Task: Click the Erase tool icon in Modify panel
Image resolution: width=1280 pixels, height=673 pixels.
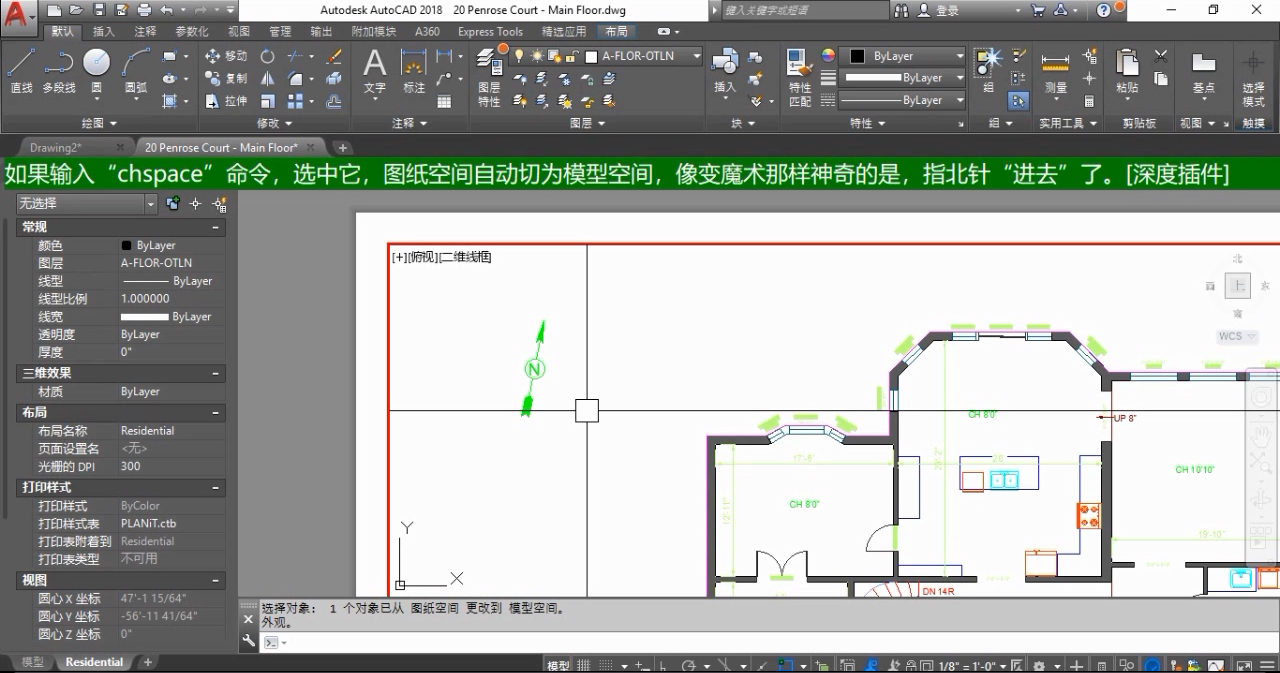Action: coord(334,56)
